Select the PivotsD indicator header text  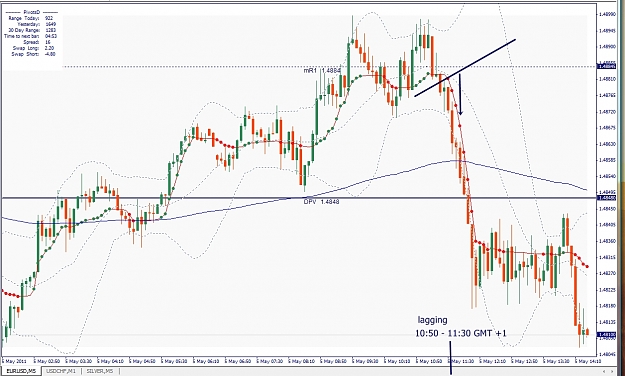click(31, 12)
